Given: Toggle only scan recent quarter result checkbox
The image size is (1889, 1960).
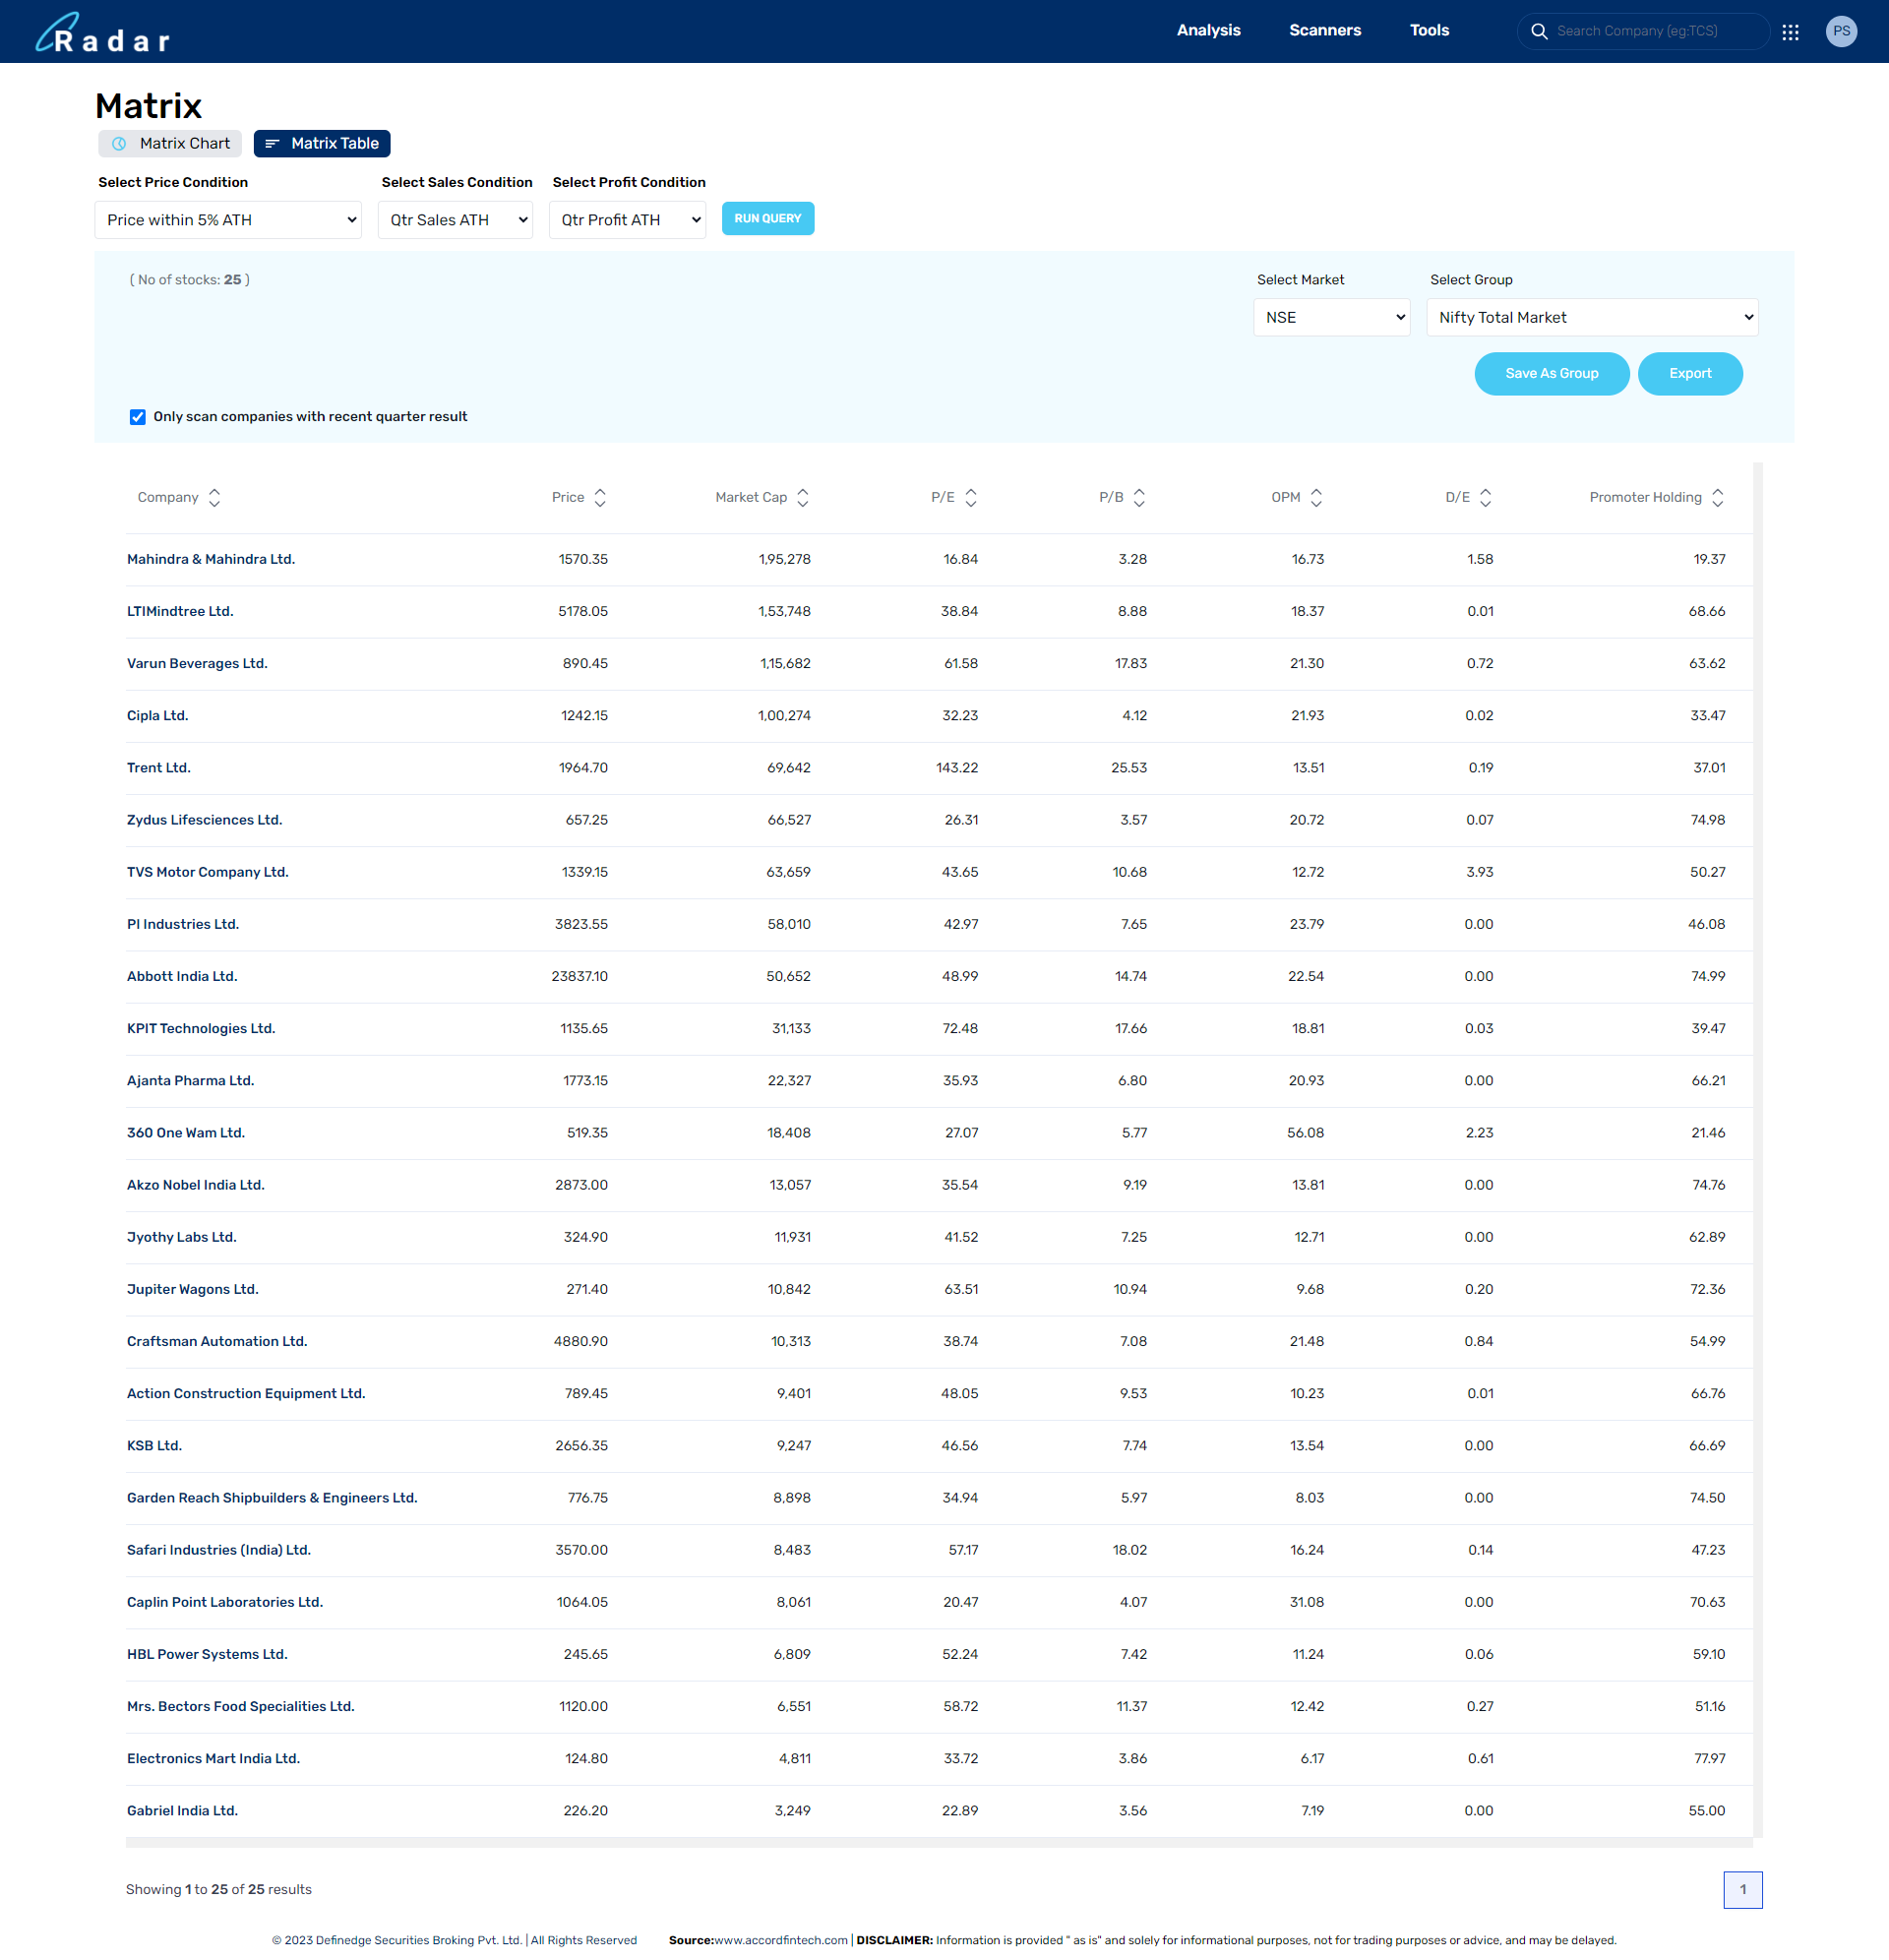Looking at the screenshot, I should click(x=138, y=417).
